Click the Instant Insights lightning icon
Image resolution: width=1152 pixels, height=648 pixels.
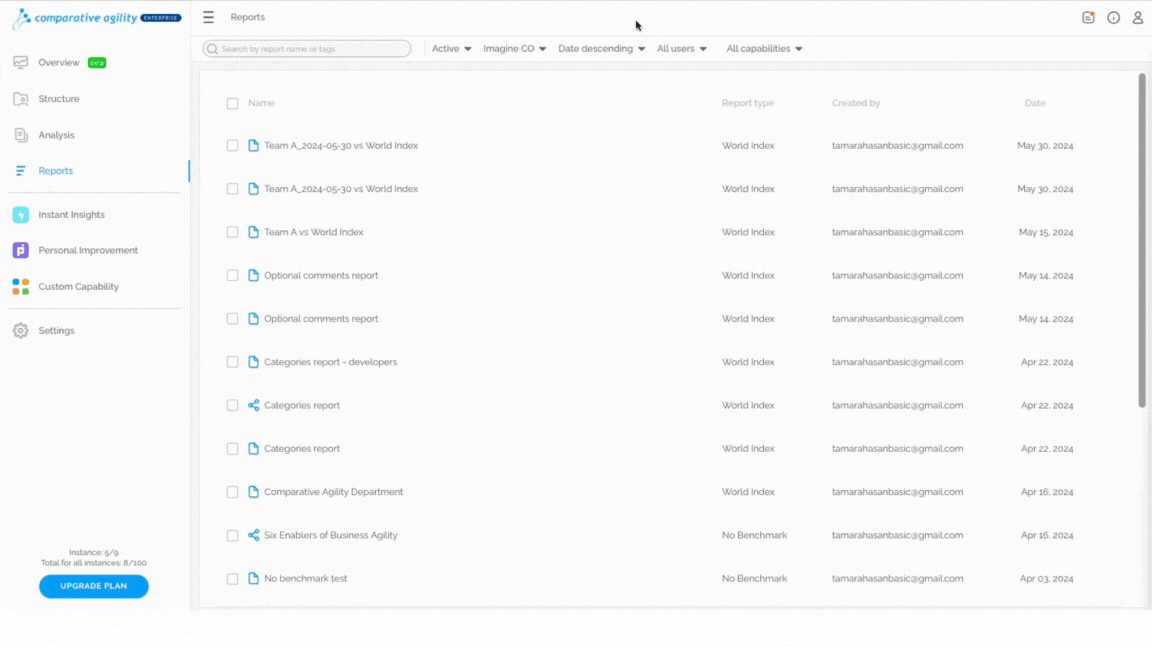(21, 215)
